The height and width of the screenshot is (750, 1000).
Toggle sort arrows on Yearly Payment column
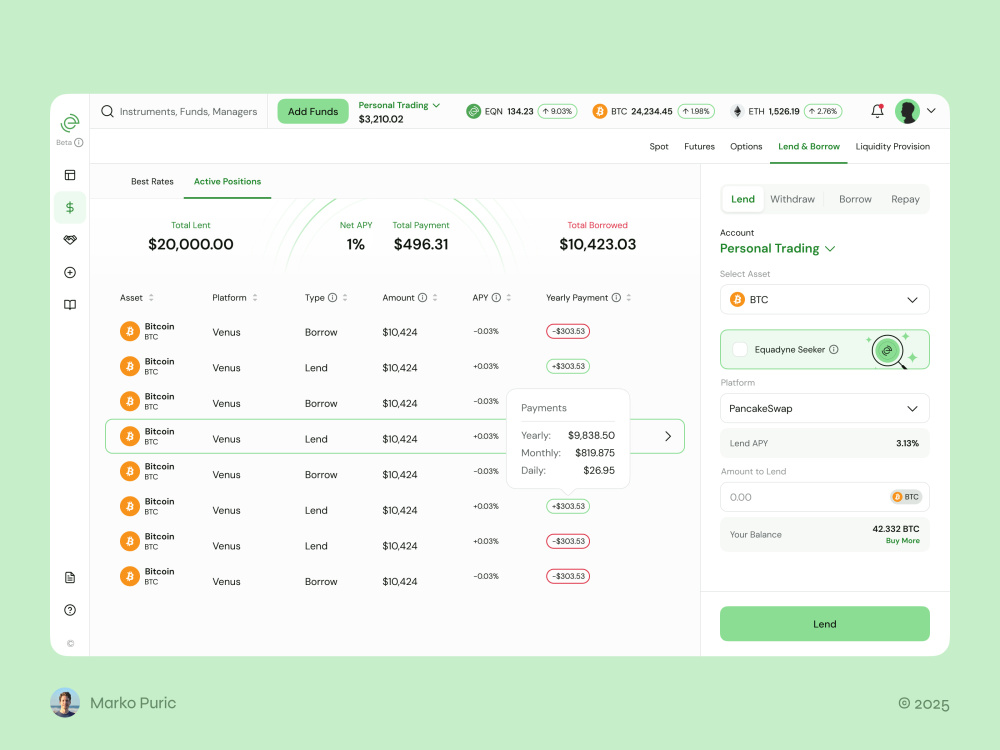pos(629,298)
